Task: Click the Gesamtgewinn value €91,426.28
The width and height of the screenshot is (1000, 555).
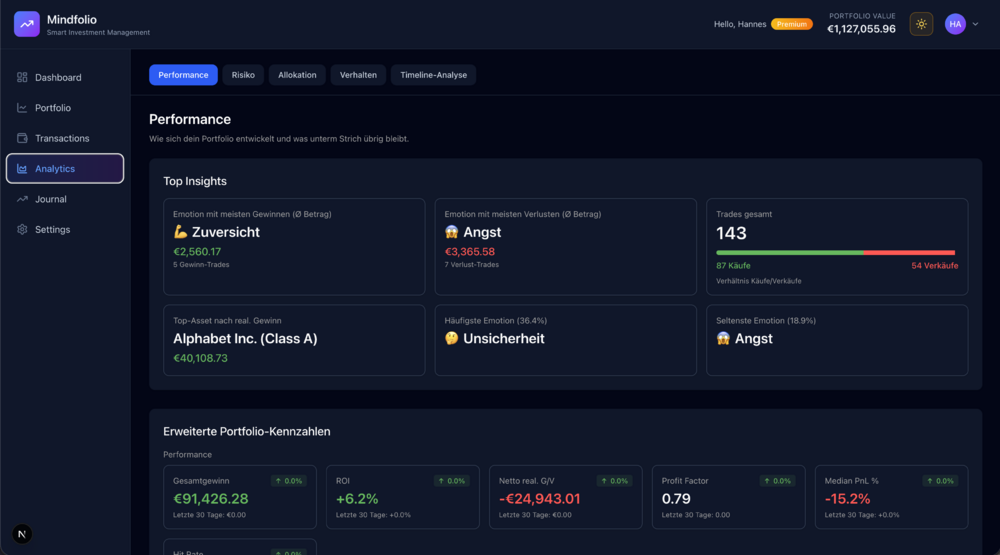Action: pos(210,498)
